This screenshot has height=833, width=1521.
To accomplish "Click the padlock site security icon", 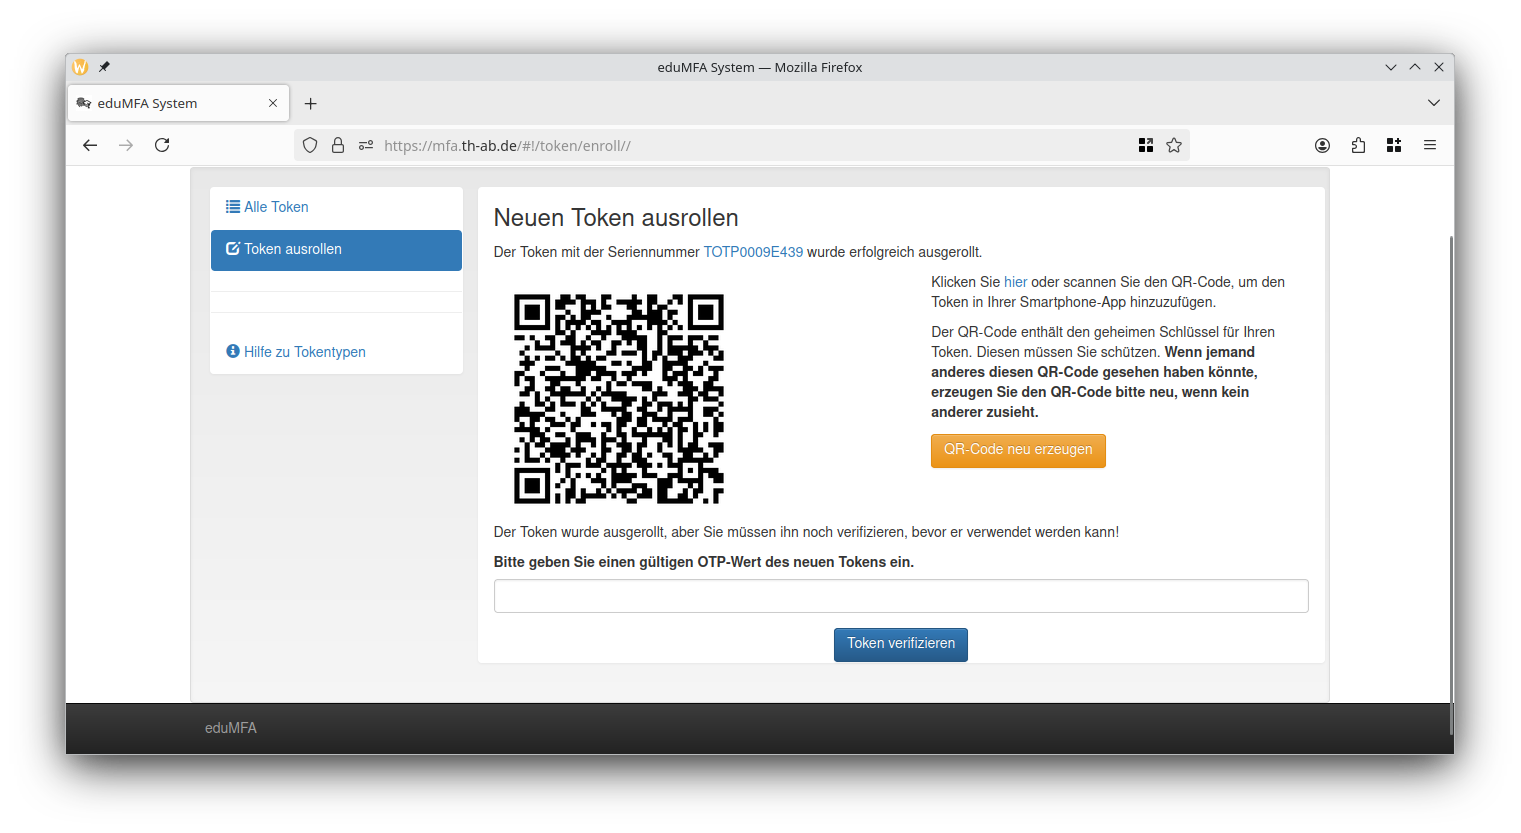I will 338,145.
